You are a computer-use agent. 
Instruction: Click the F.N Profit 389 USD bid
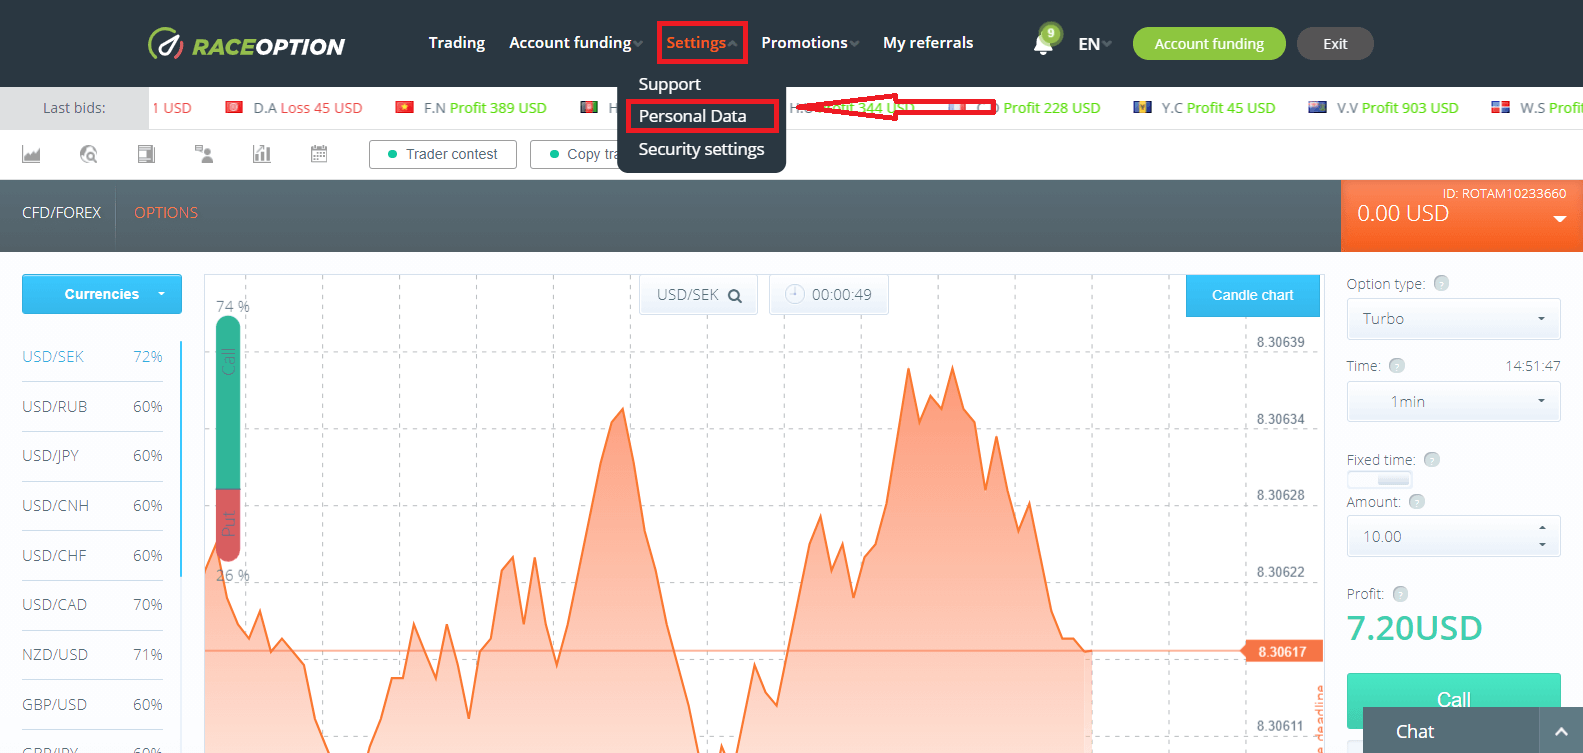471,108
